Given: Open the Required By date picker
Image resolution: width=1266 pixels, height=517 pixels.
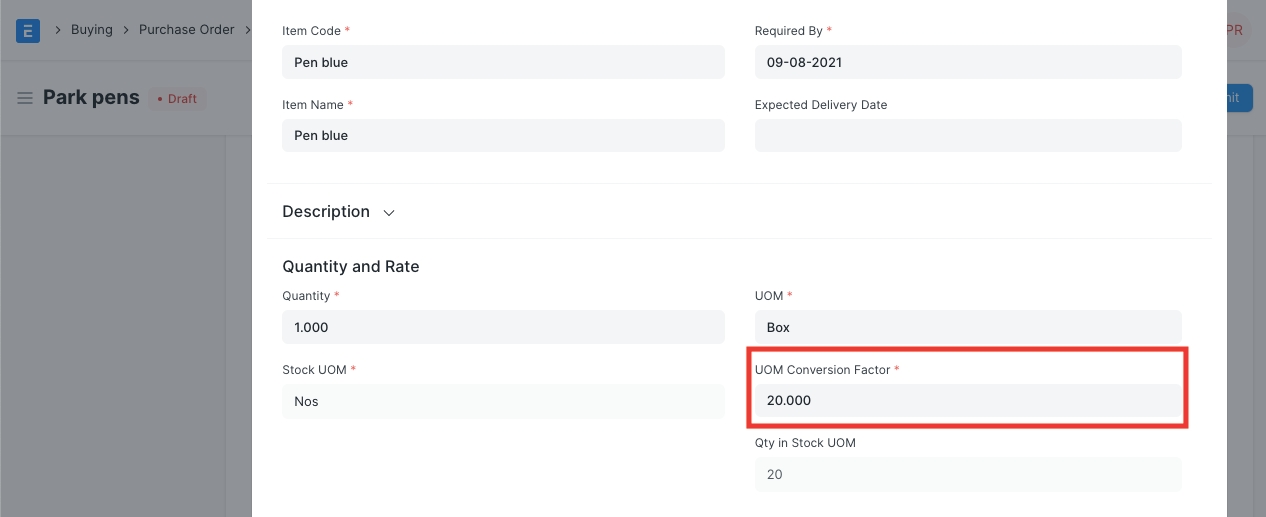Looking at the screenshot, I should 967,62.
